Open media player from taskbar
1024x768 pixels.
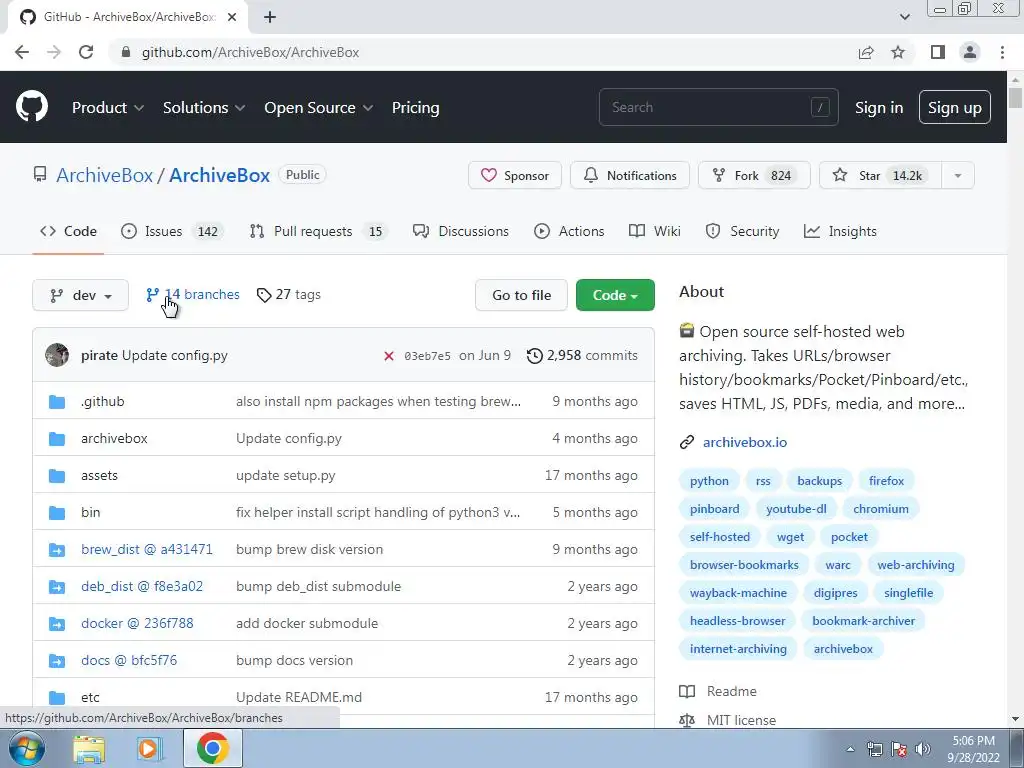click(149, 749)
